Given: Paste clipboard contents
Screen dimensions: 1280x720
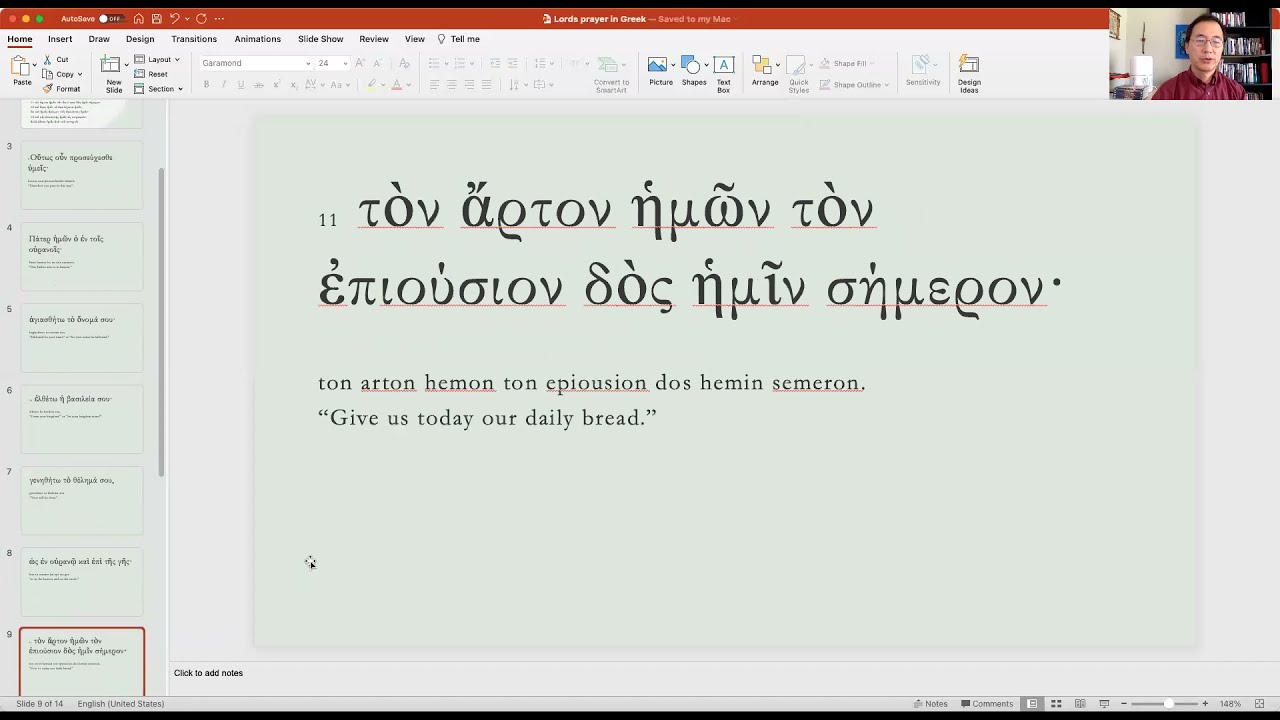Looking at the screenshot, I should (21, 71).
